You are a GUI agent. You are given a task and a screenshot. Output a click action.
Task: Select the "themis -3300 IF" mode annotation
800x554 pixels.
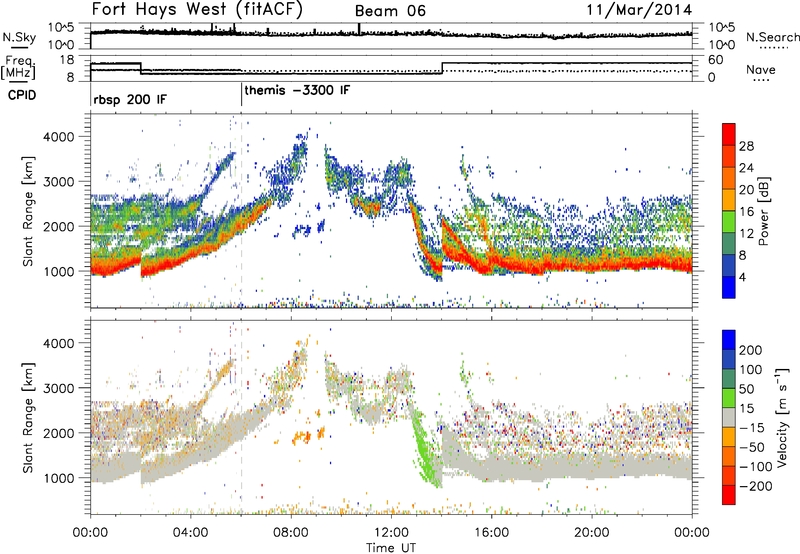(297, 90)
